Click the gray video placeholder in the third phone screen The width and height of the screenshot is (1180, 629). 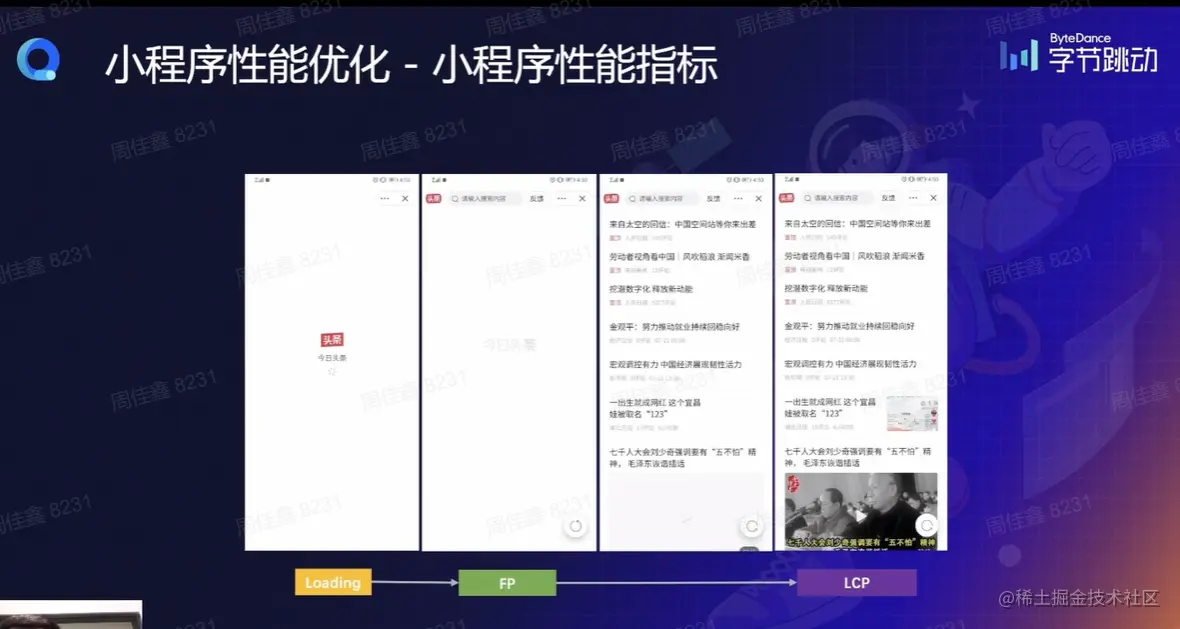point(686,512)
